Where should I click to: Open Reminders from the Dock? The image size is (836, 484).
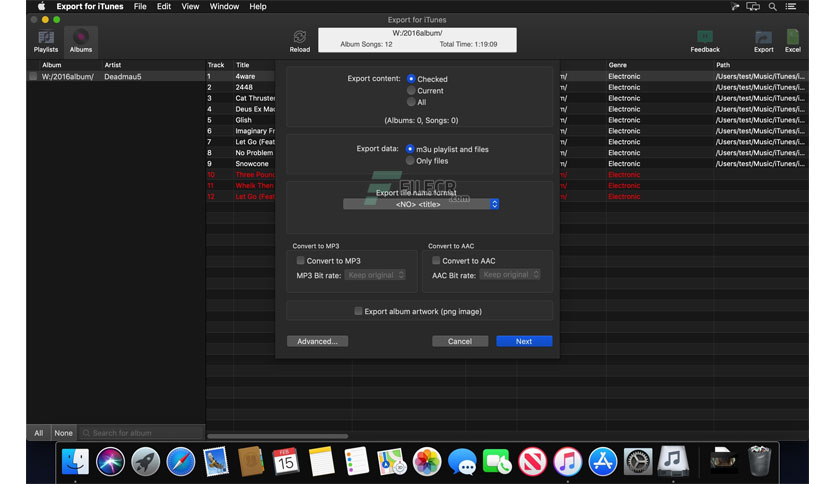(x=357, y=461)
